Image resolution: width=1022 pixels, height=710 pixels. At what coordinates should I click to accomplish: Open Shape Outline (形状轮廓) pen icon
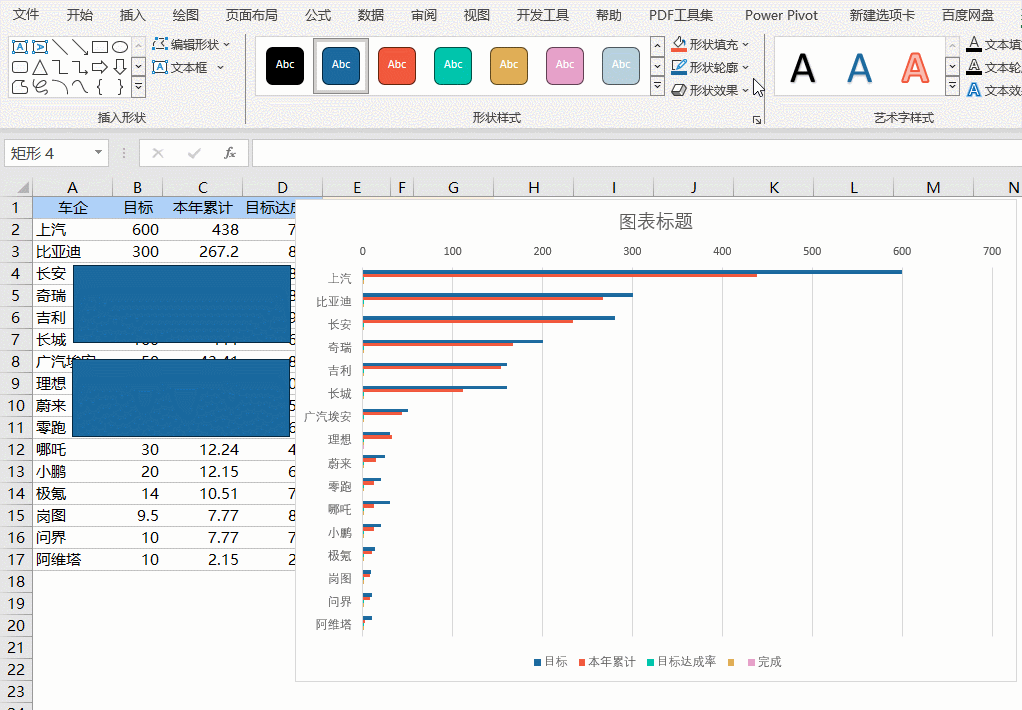(x=679, y=67)
